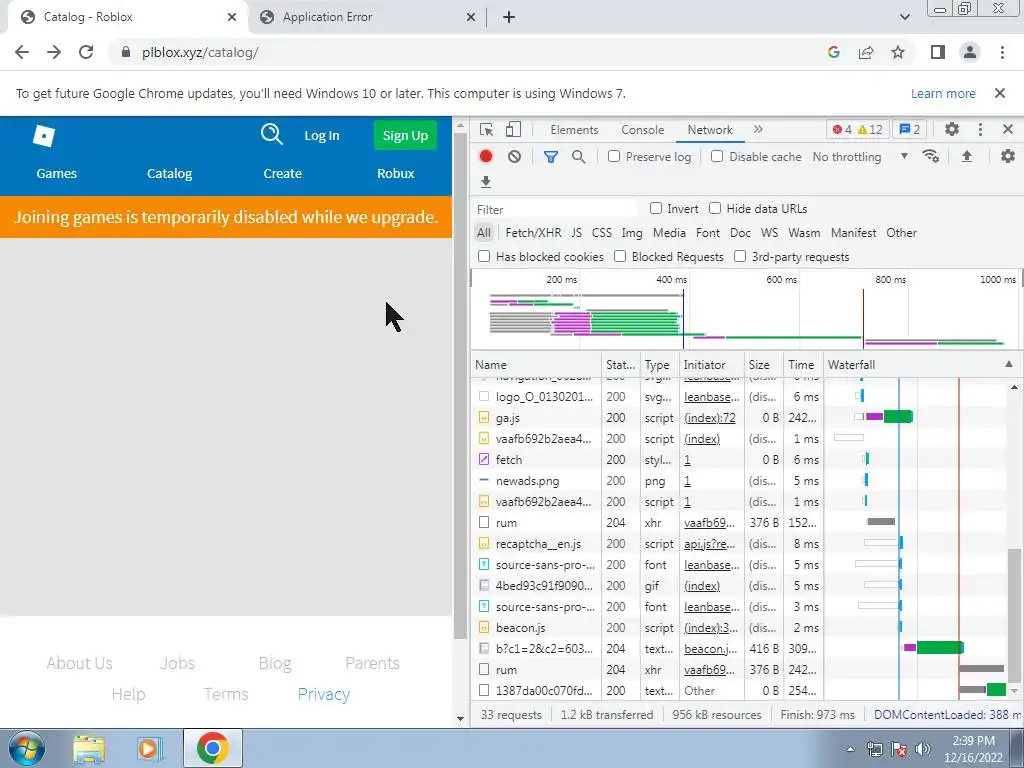Image resolution: width=1024 pixels, height=768 pixels.
Task: Toggle the device toolbar icon in DevTools
Action: 513,129
